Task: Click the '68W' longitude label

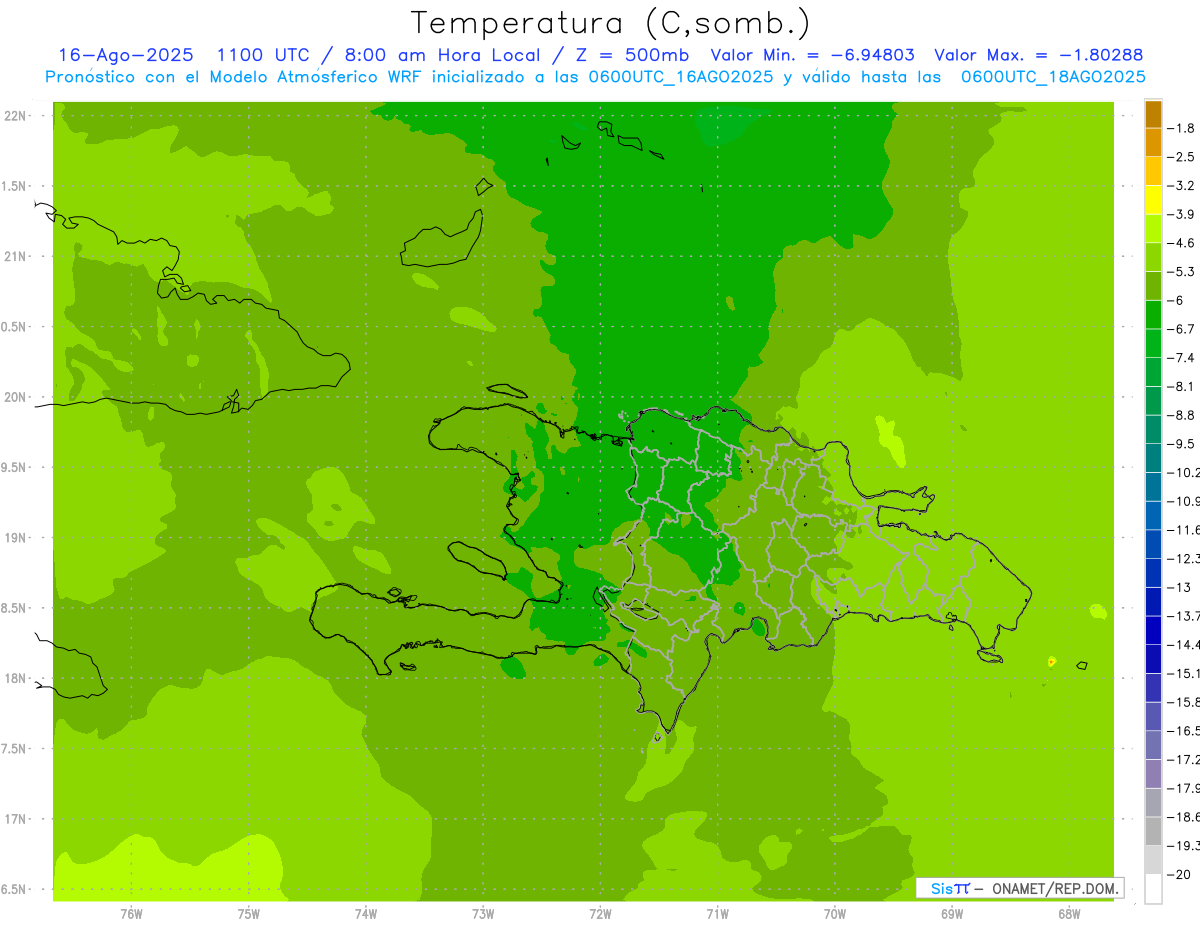Action: [x=1069, y=914]
